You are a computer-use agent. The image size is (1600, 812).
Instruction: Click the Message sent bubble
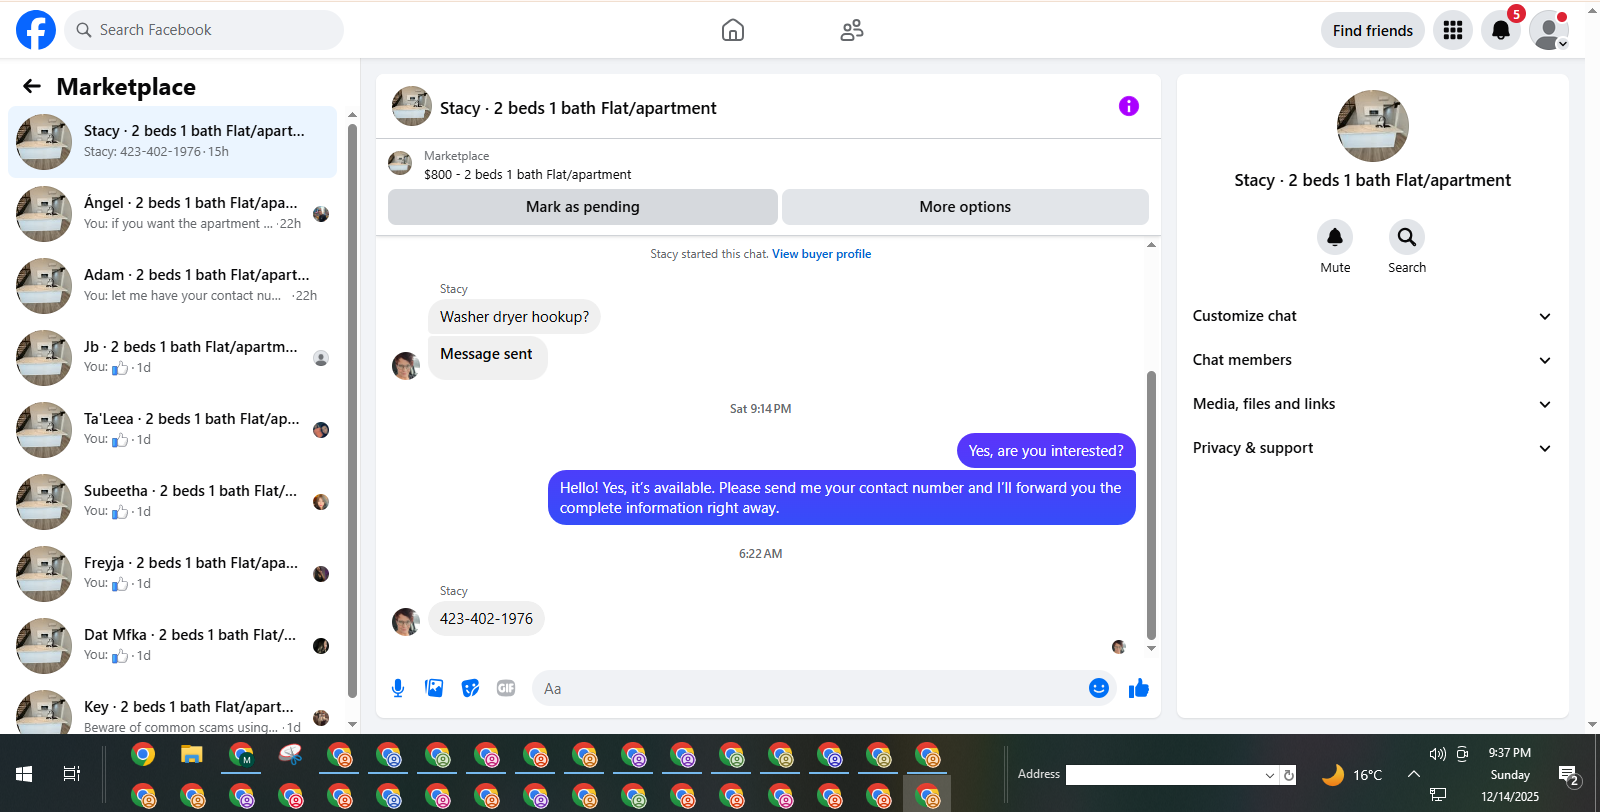pyautogui.click(x=487, y=357)
